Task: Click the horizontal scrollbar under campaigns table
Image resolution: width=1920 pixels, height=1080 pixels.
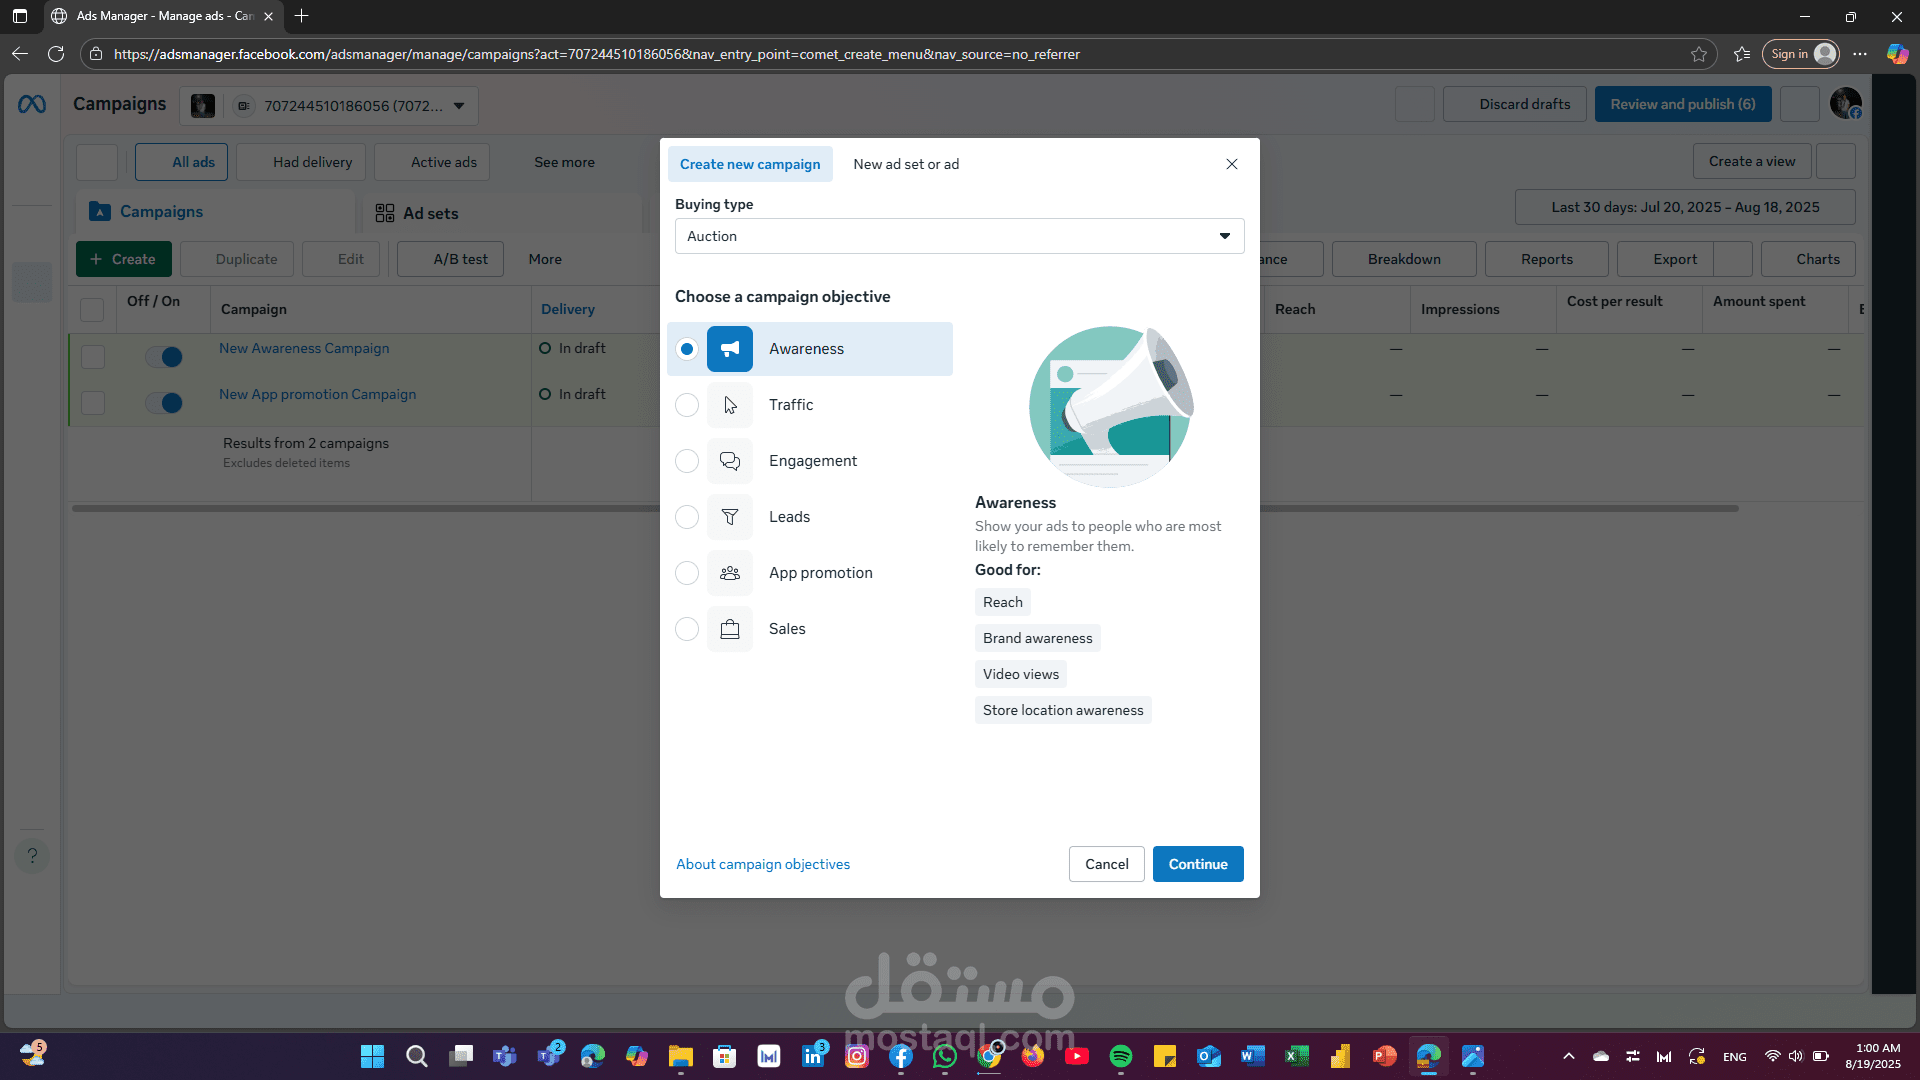Action: 905,509
